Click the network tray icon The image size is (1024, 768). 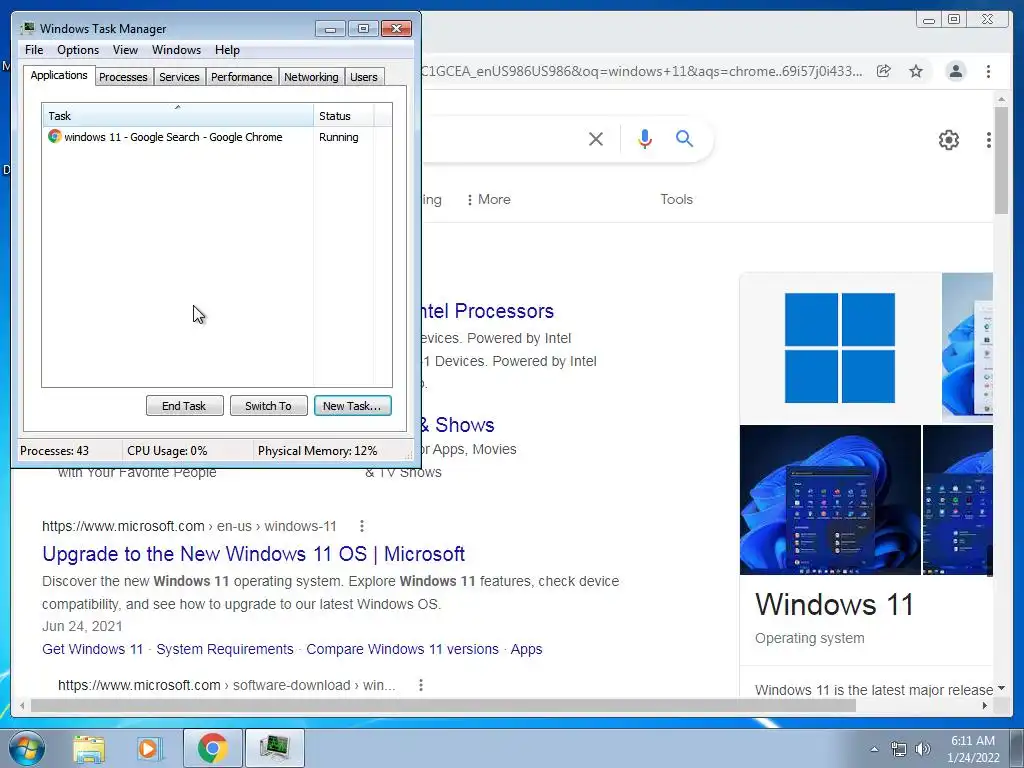(x=899, y=749)
